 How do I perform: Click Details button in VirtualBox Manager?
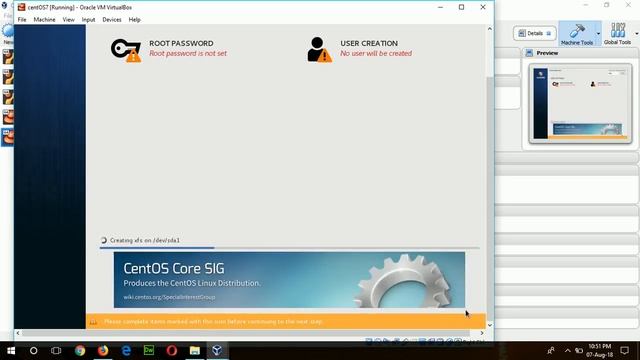(534, 33)
